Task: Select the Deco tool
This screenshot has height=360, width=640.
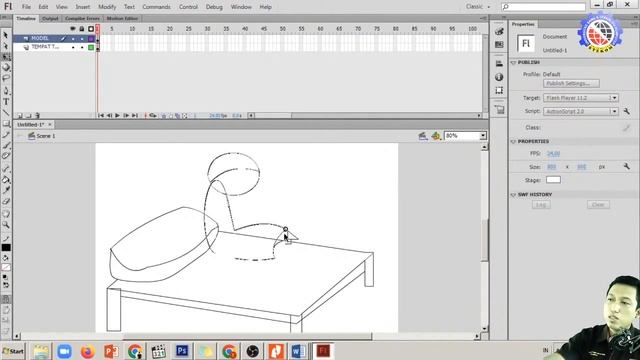Action: [x=6, y=156]
